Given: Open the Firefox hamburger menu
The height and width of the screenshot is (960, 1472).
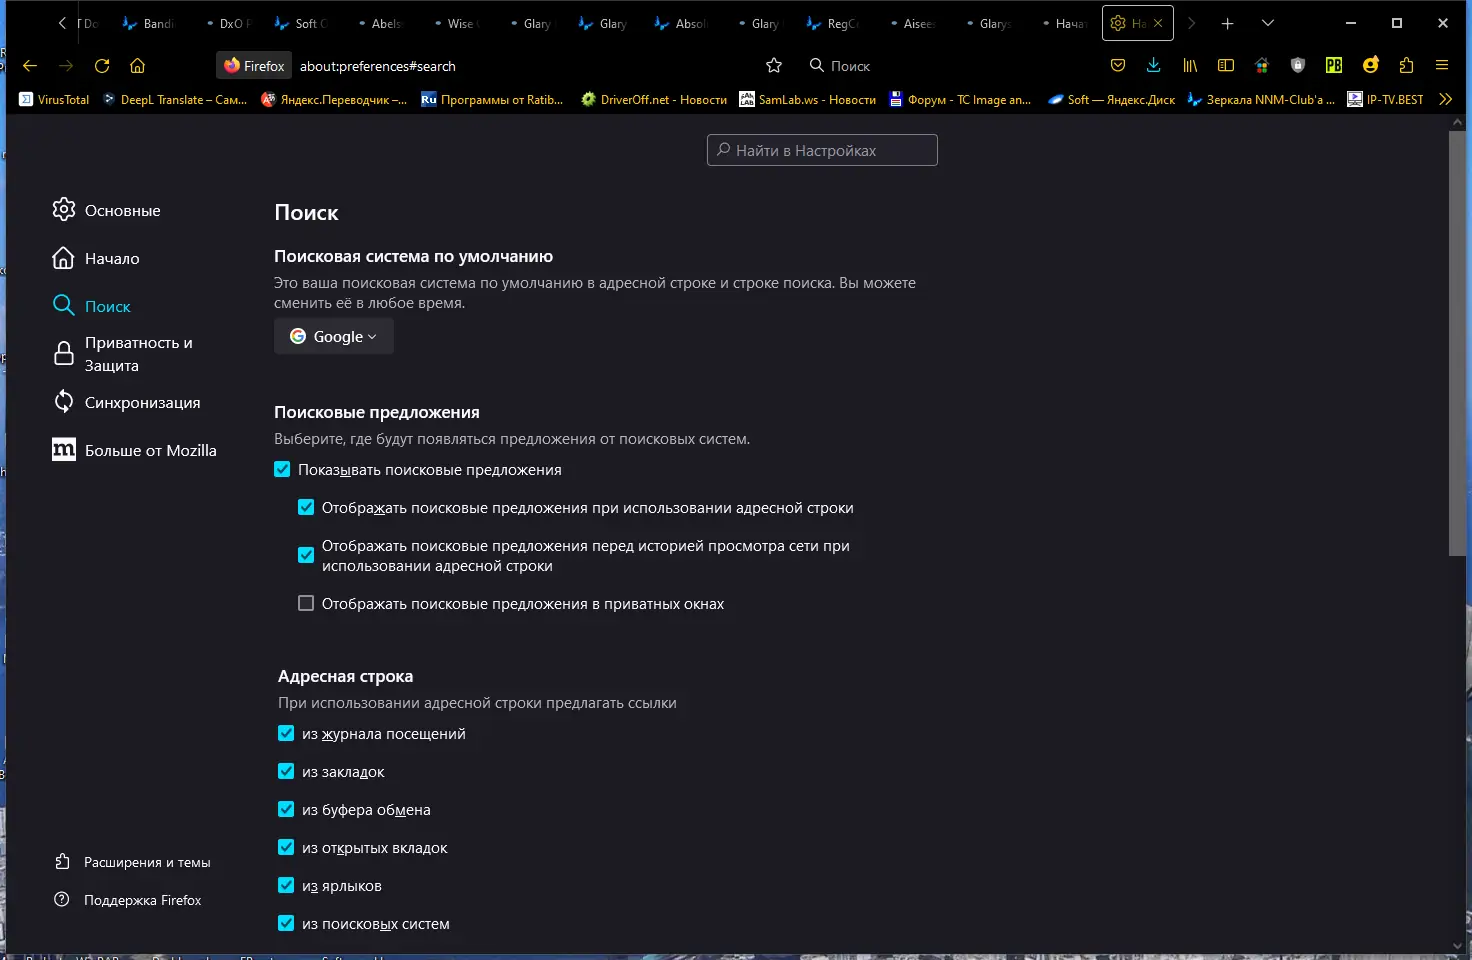Looking at the screenshot, I should click(1442, 66).
